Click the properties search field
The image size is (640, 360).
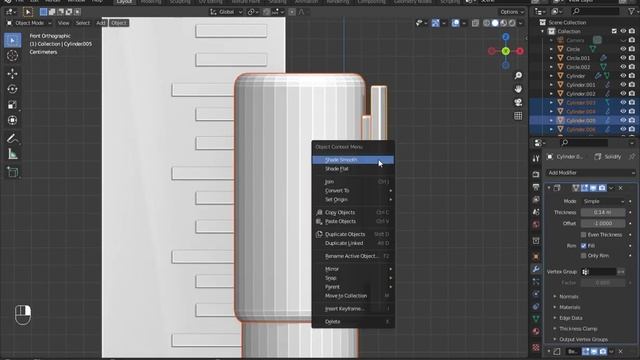(x=584, y=143)
